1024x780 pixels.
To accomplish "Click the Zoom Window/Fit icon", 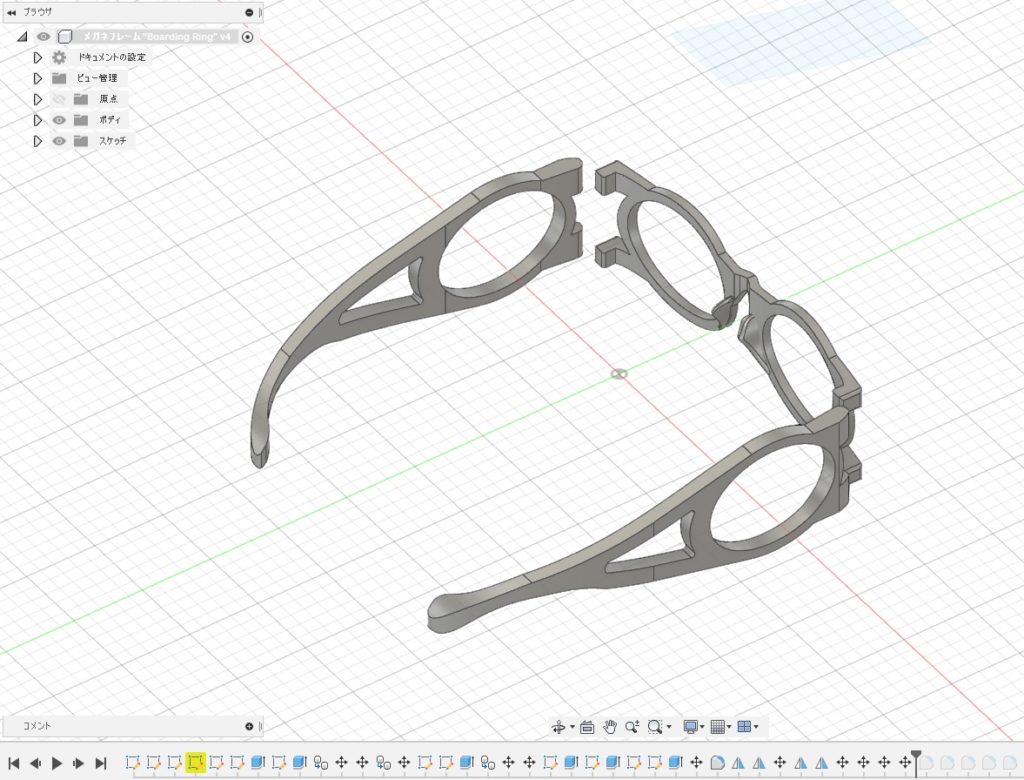I will pos(655,727).
